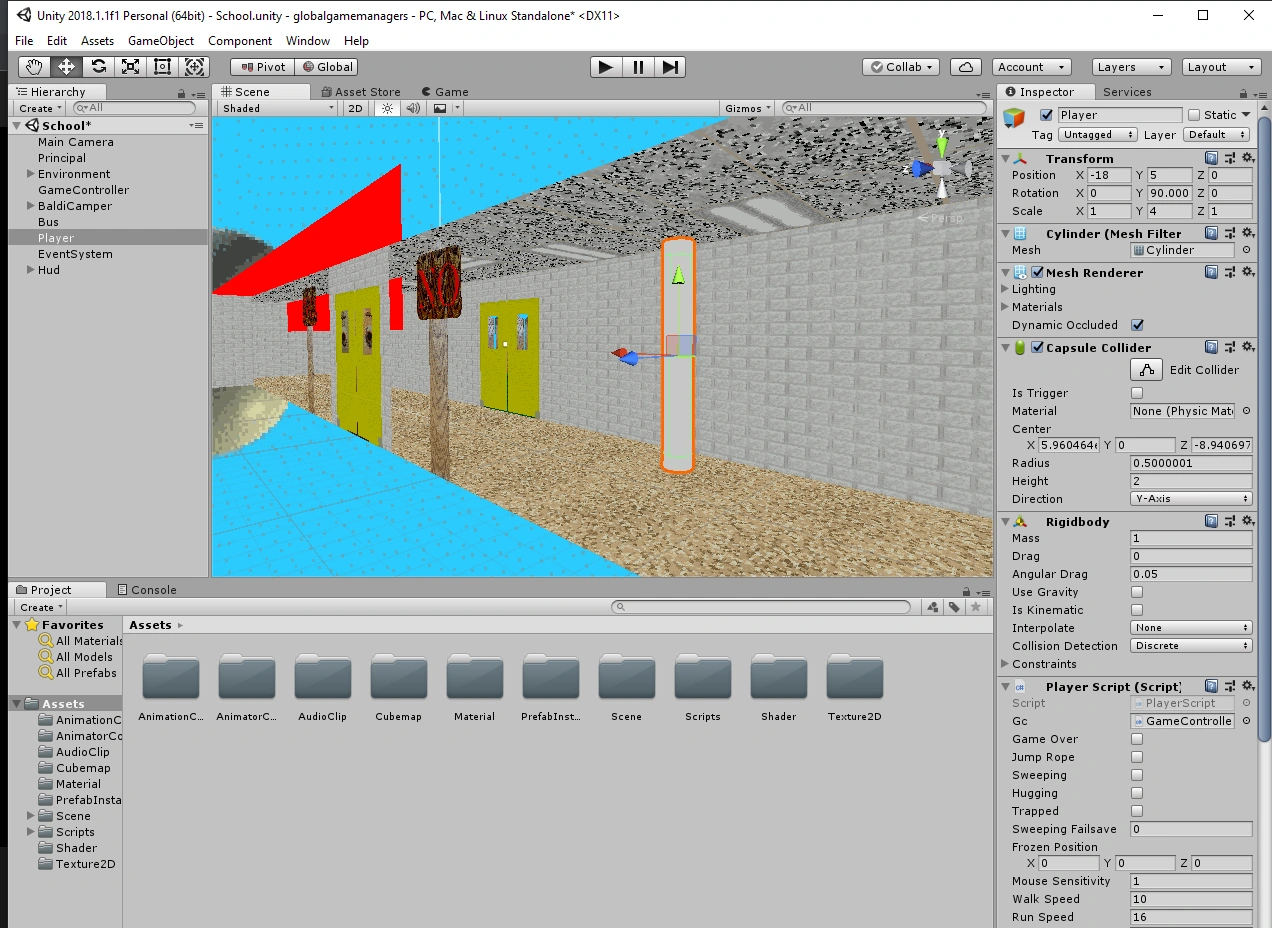Open the Transform component settings gear

click(1246, 158)
